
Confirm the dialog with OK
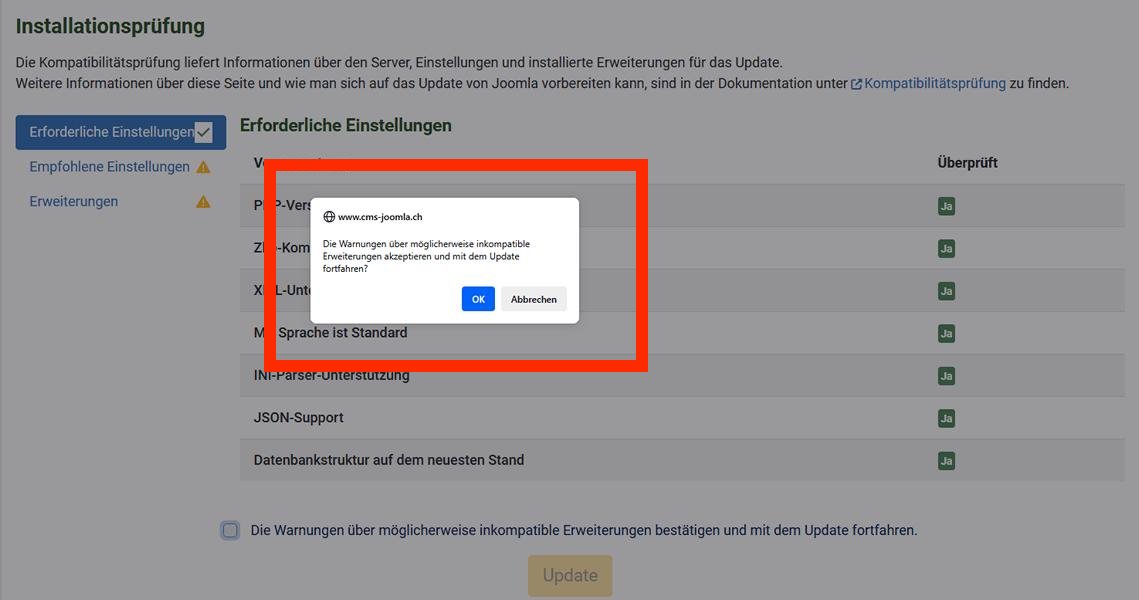click(478, 298)
